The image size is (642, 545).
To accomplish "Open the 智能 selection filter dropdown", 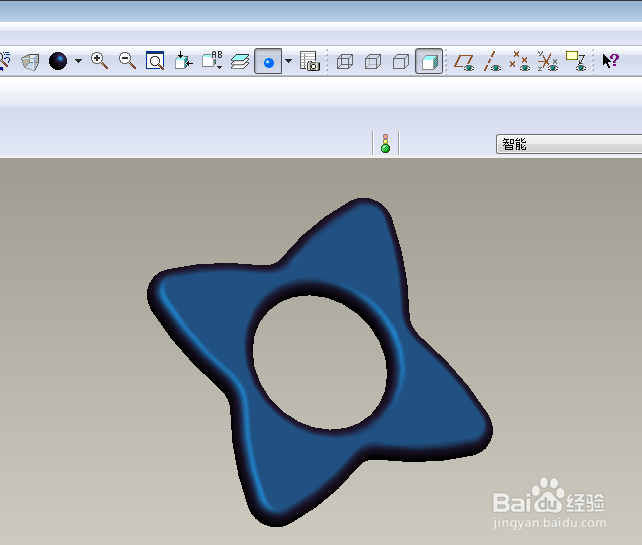I will 569,144.
